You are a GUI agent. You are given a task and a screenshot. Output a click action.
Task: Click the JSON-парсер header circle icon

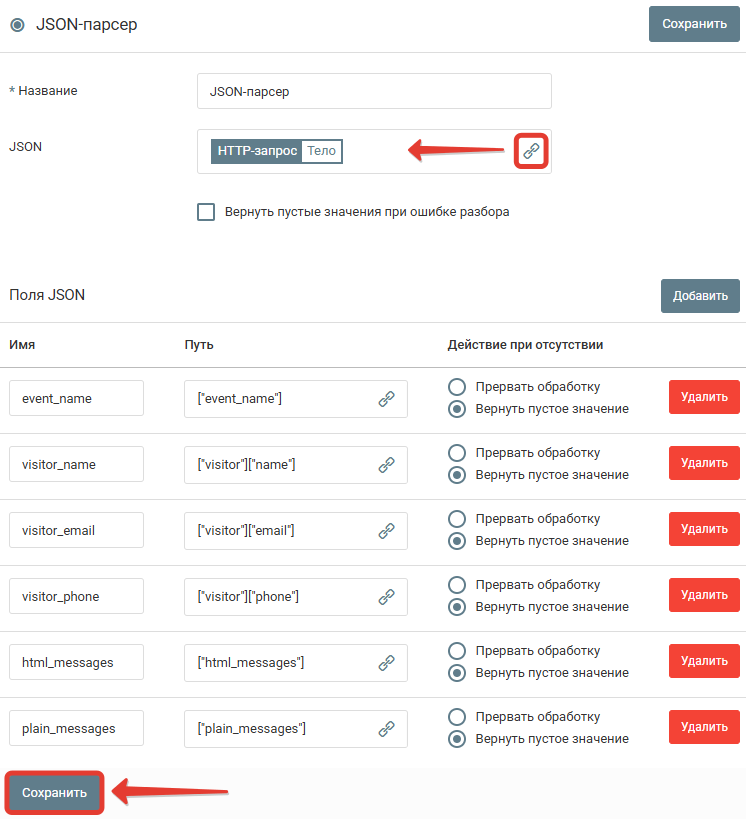click(17, 25)
